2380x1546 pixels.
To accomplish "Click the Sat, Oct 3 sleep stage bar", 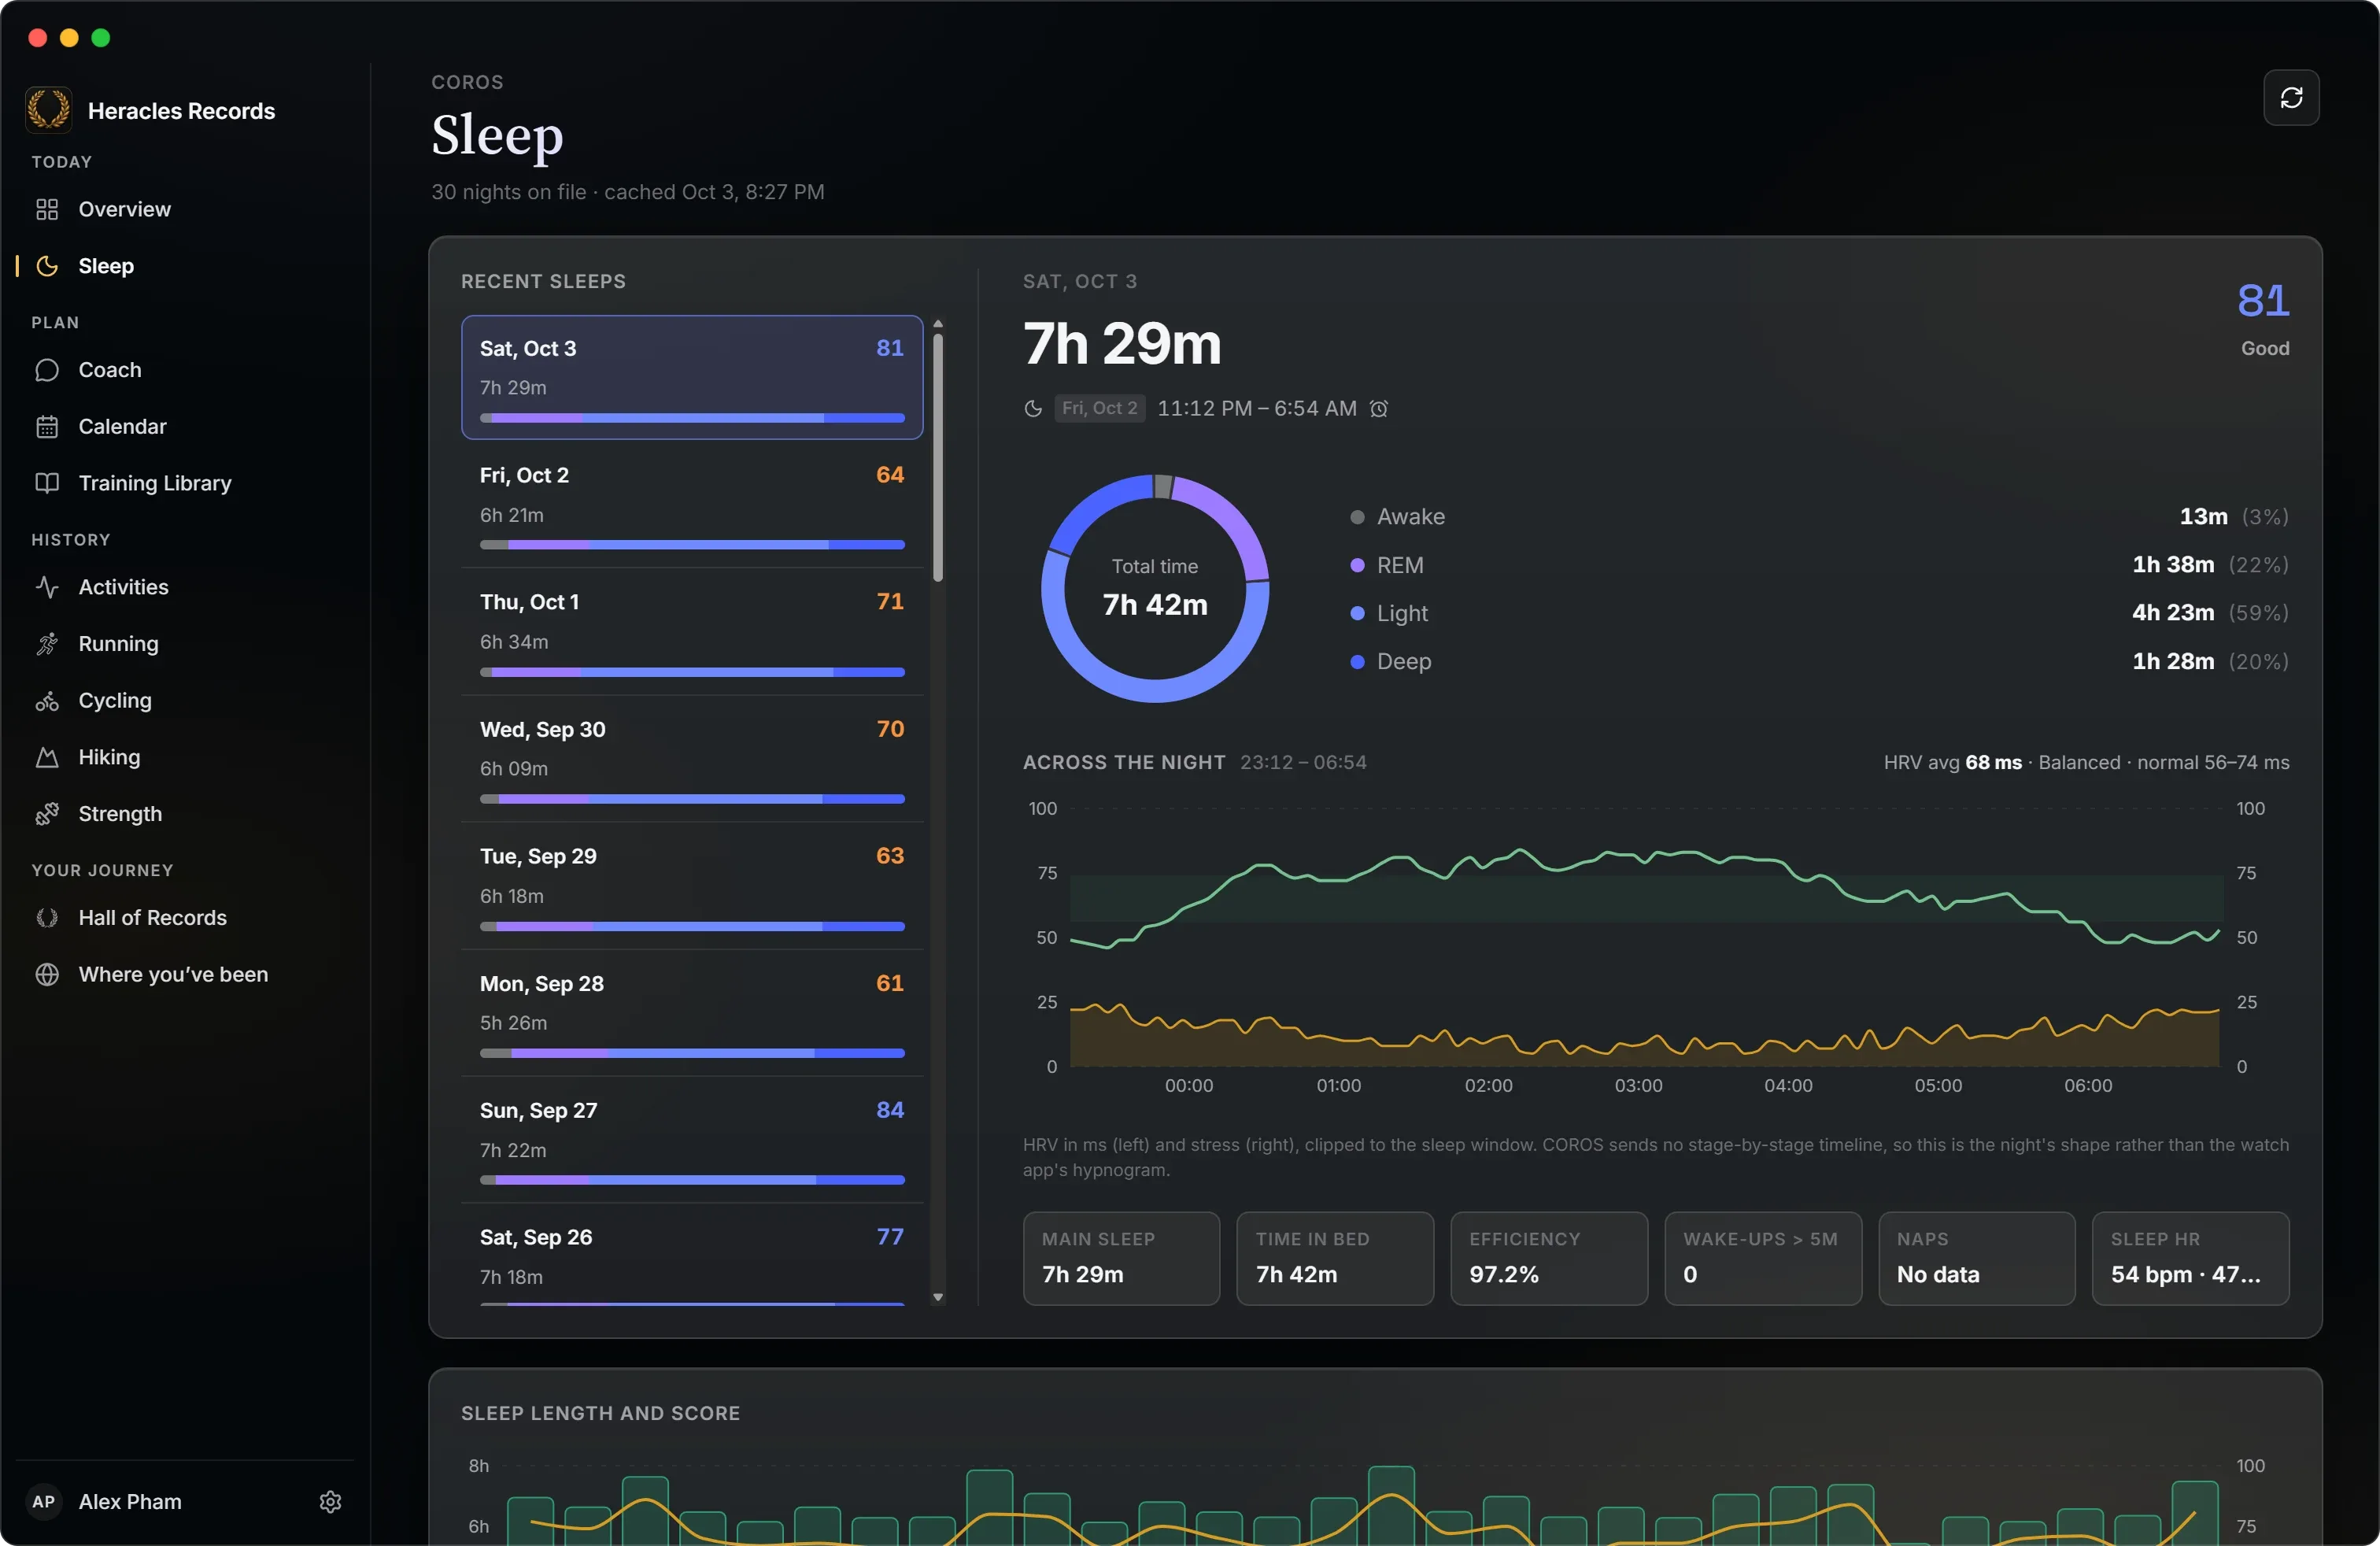I will [x=692, y=418].
